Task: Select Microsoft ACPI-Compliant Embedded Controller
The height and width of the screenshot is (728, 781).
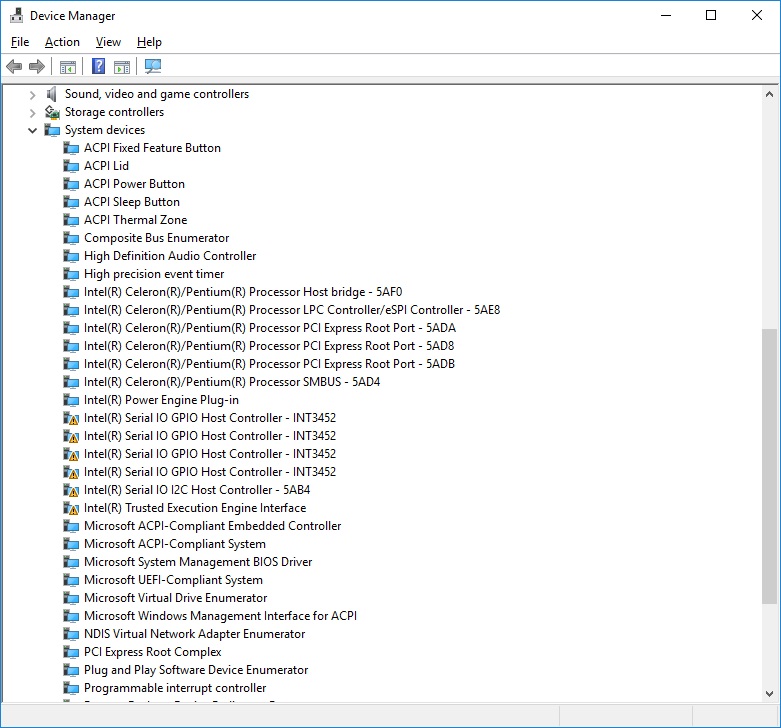Action: (212, 526)
